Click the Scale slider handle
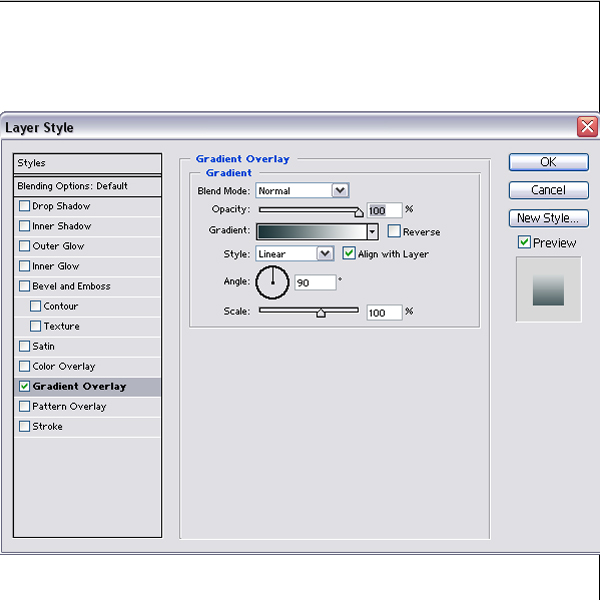The width and height of the screenshot is (600, 600). tap(321, 313)
